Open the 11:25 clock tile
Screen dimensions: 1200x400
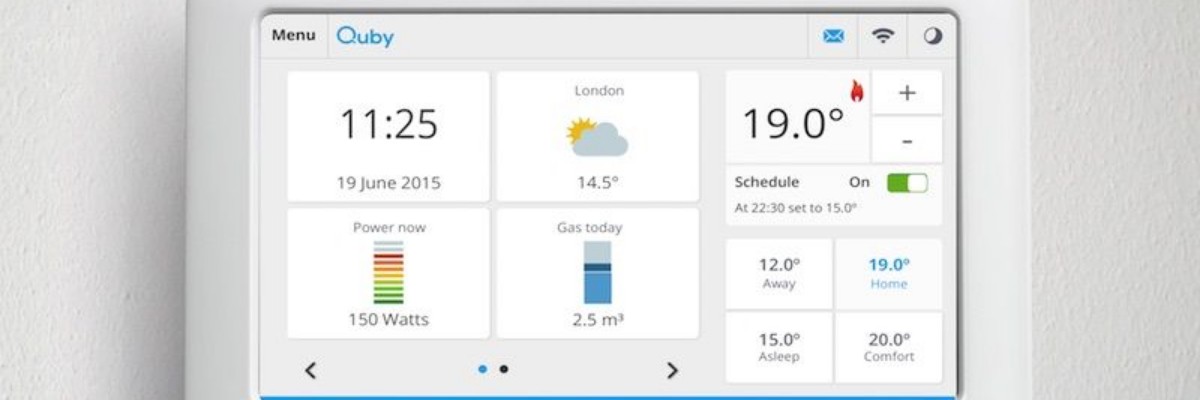pos(388,136)
